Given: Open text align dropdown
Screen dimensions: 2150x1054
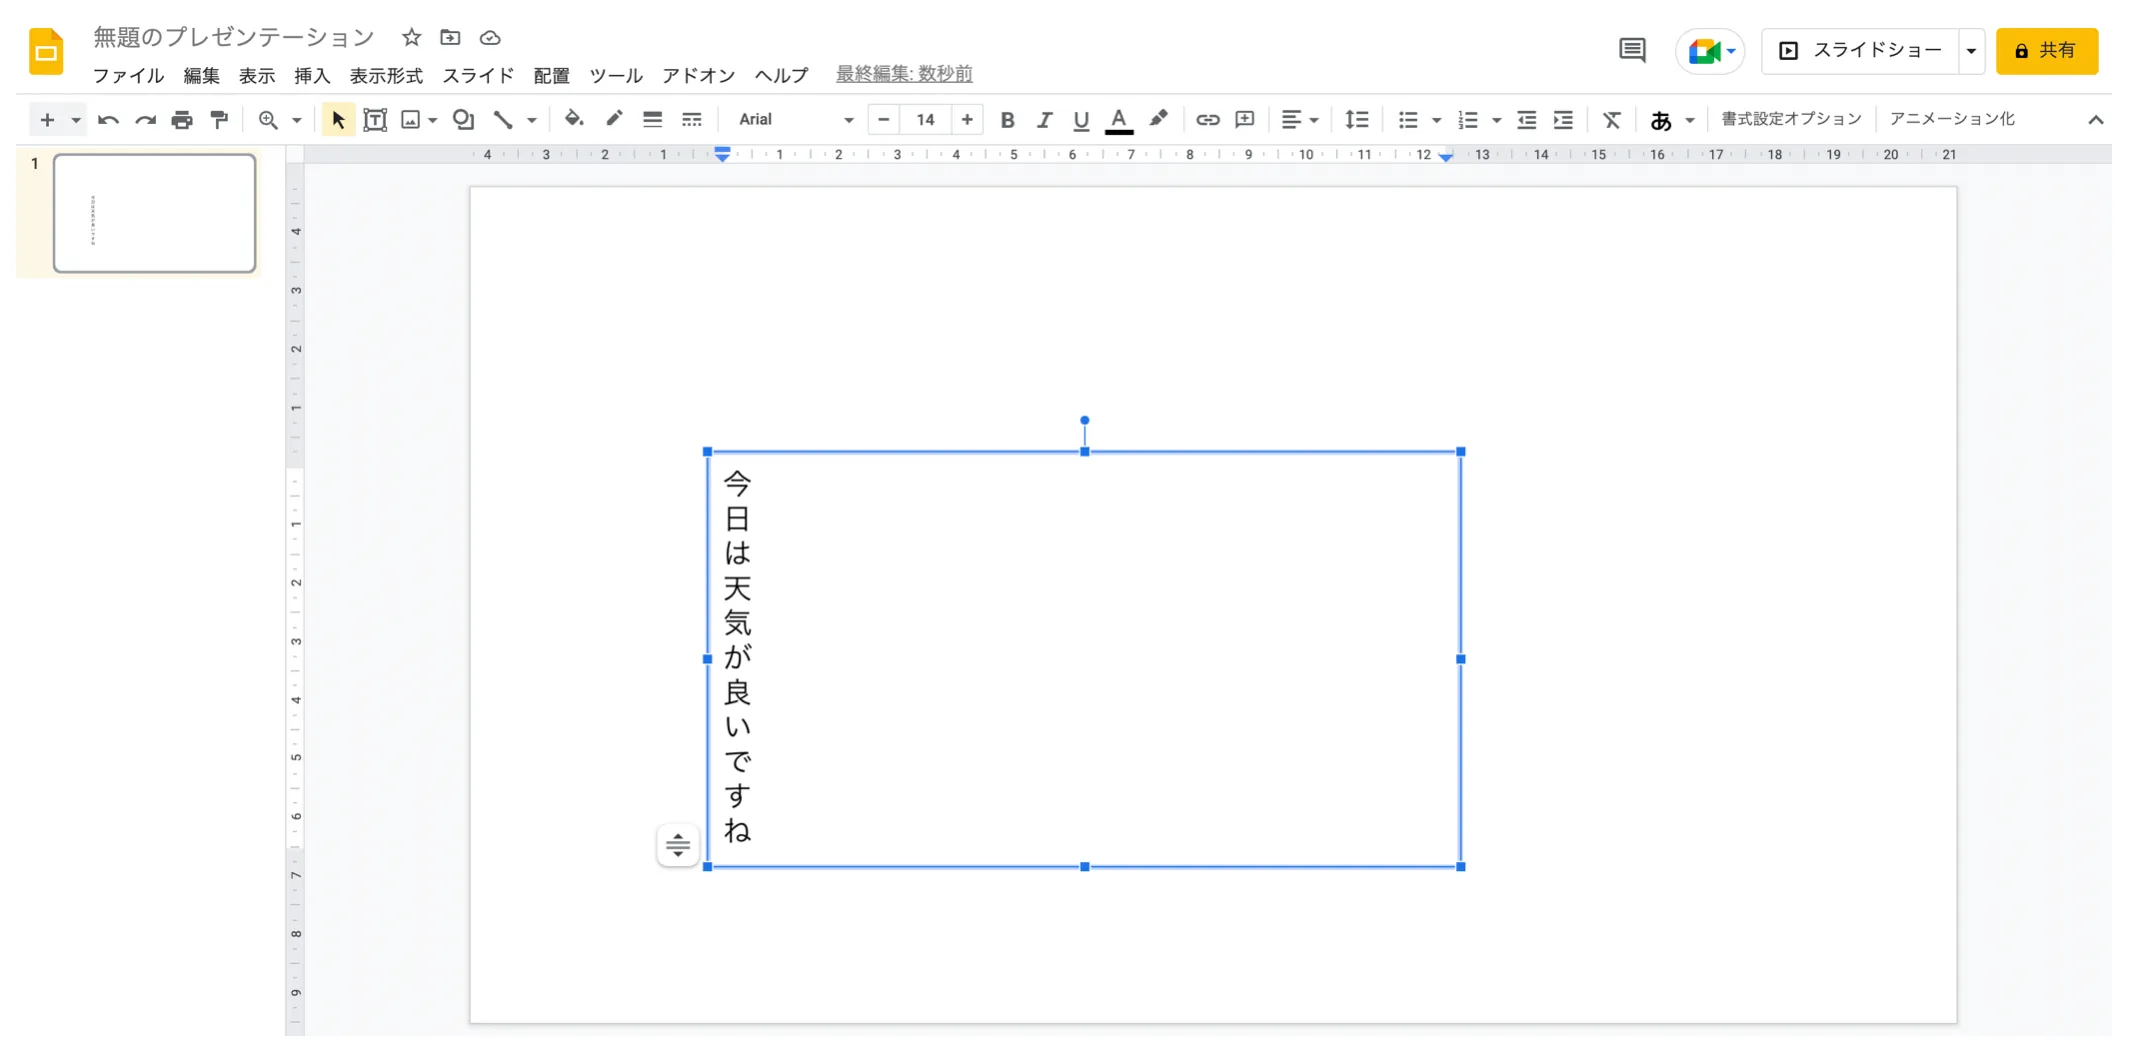Looking at the screenshot, I should click(x=1300, y=120).
